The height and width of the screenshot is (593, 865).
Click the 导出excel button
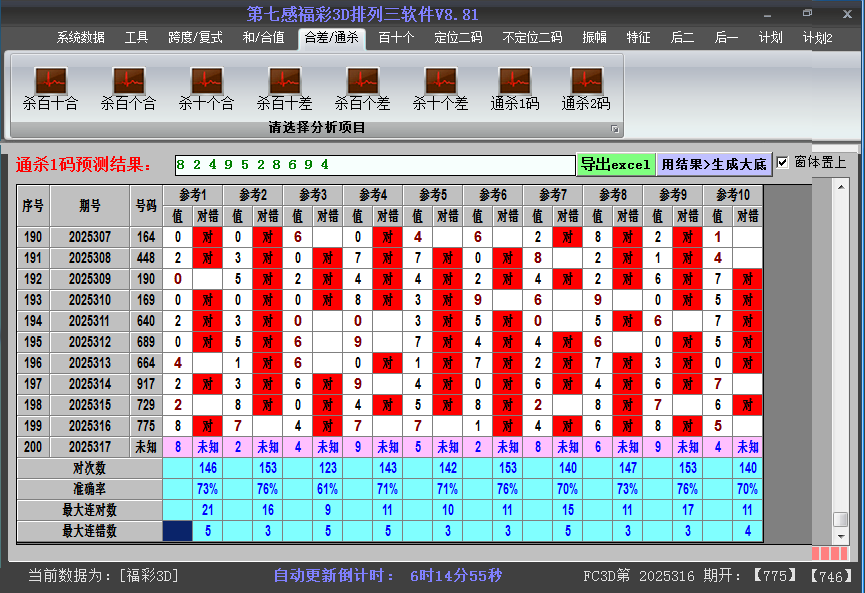pos(615,164)
